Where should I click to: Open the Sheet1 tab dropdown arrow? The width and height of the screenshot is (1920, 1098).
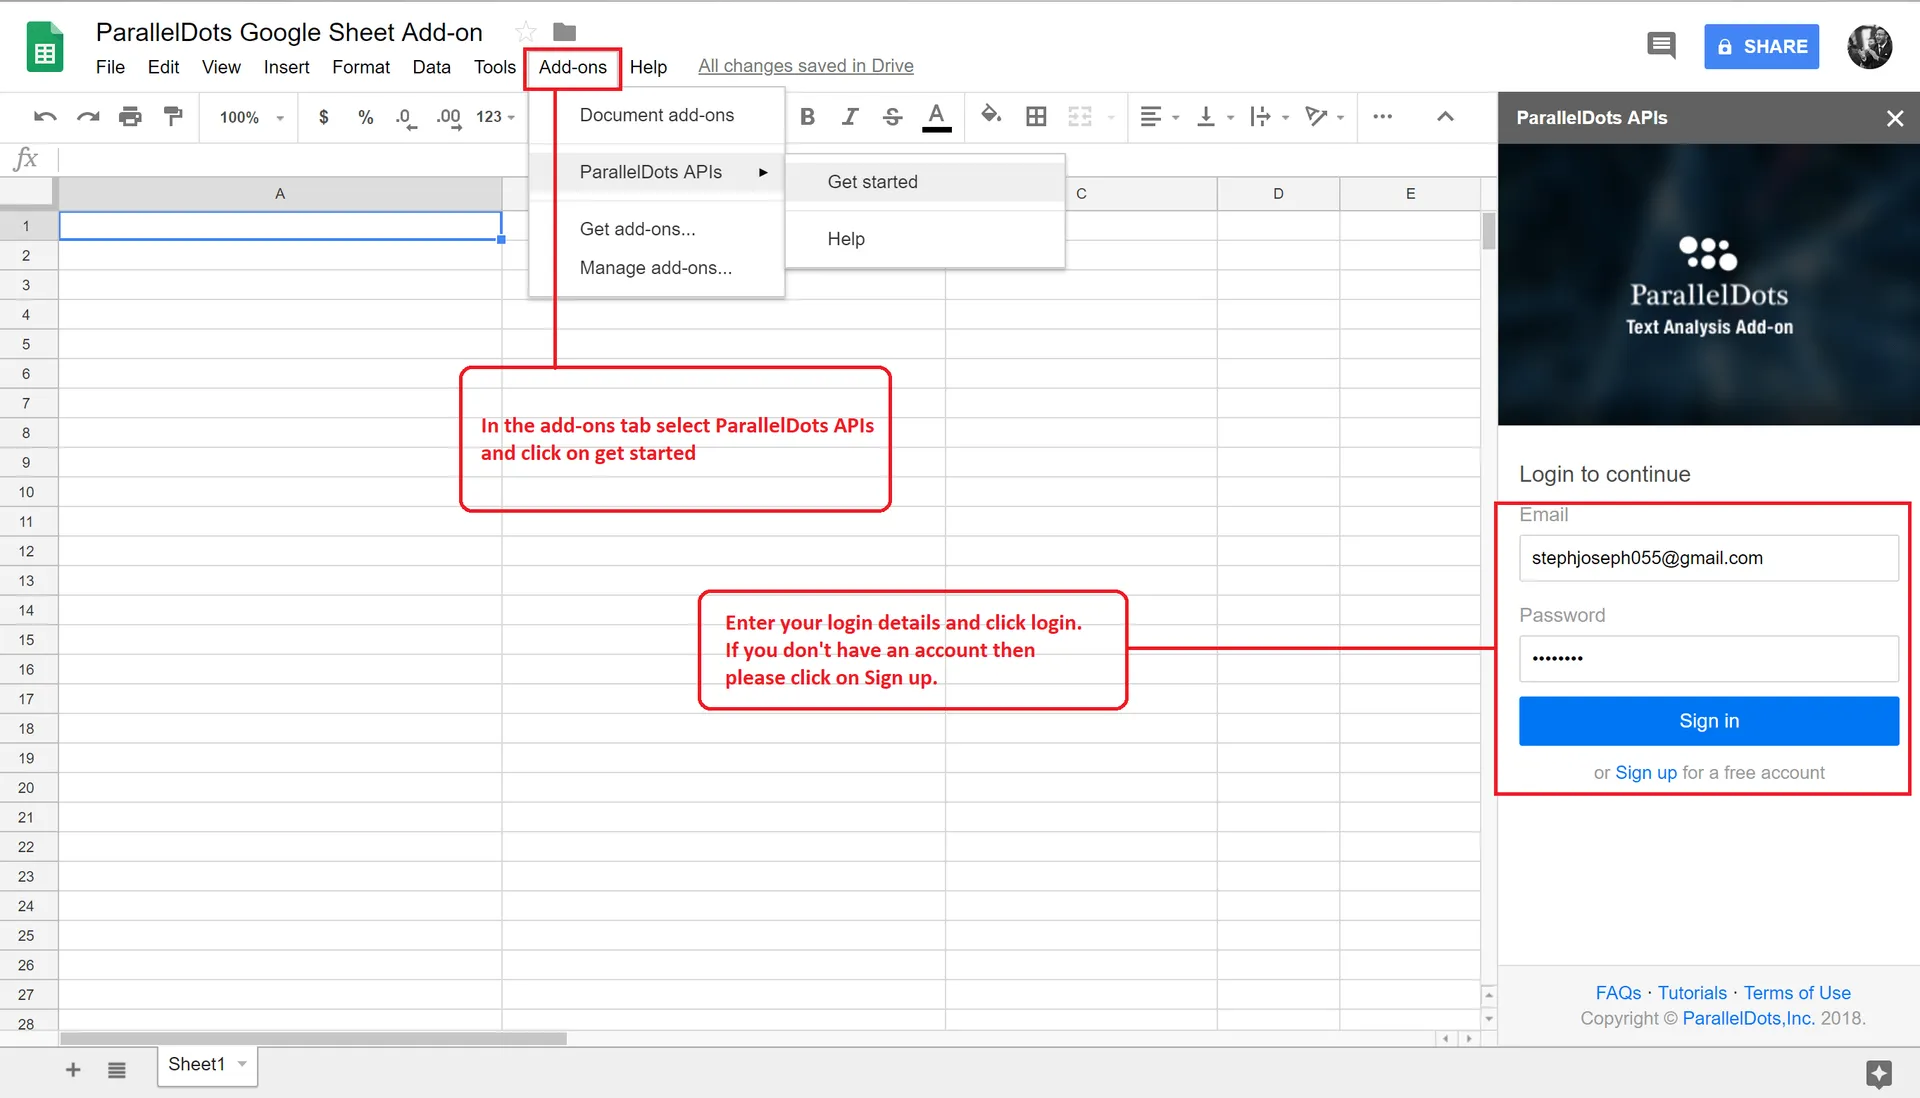(242, 1064)
